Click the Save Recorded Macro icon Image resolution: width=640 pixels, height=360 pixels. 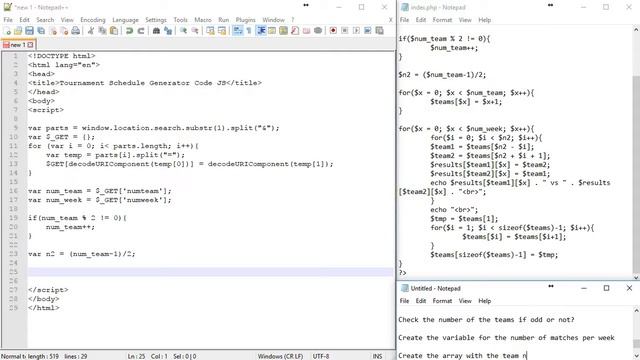pyautogui.click(x=379, y=31)
